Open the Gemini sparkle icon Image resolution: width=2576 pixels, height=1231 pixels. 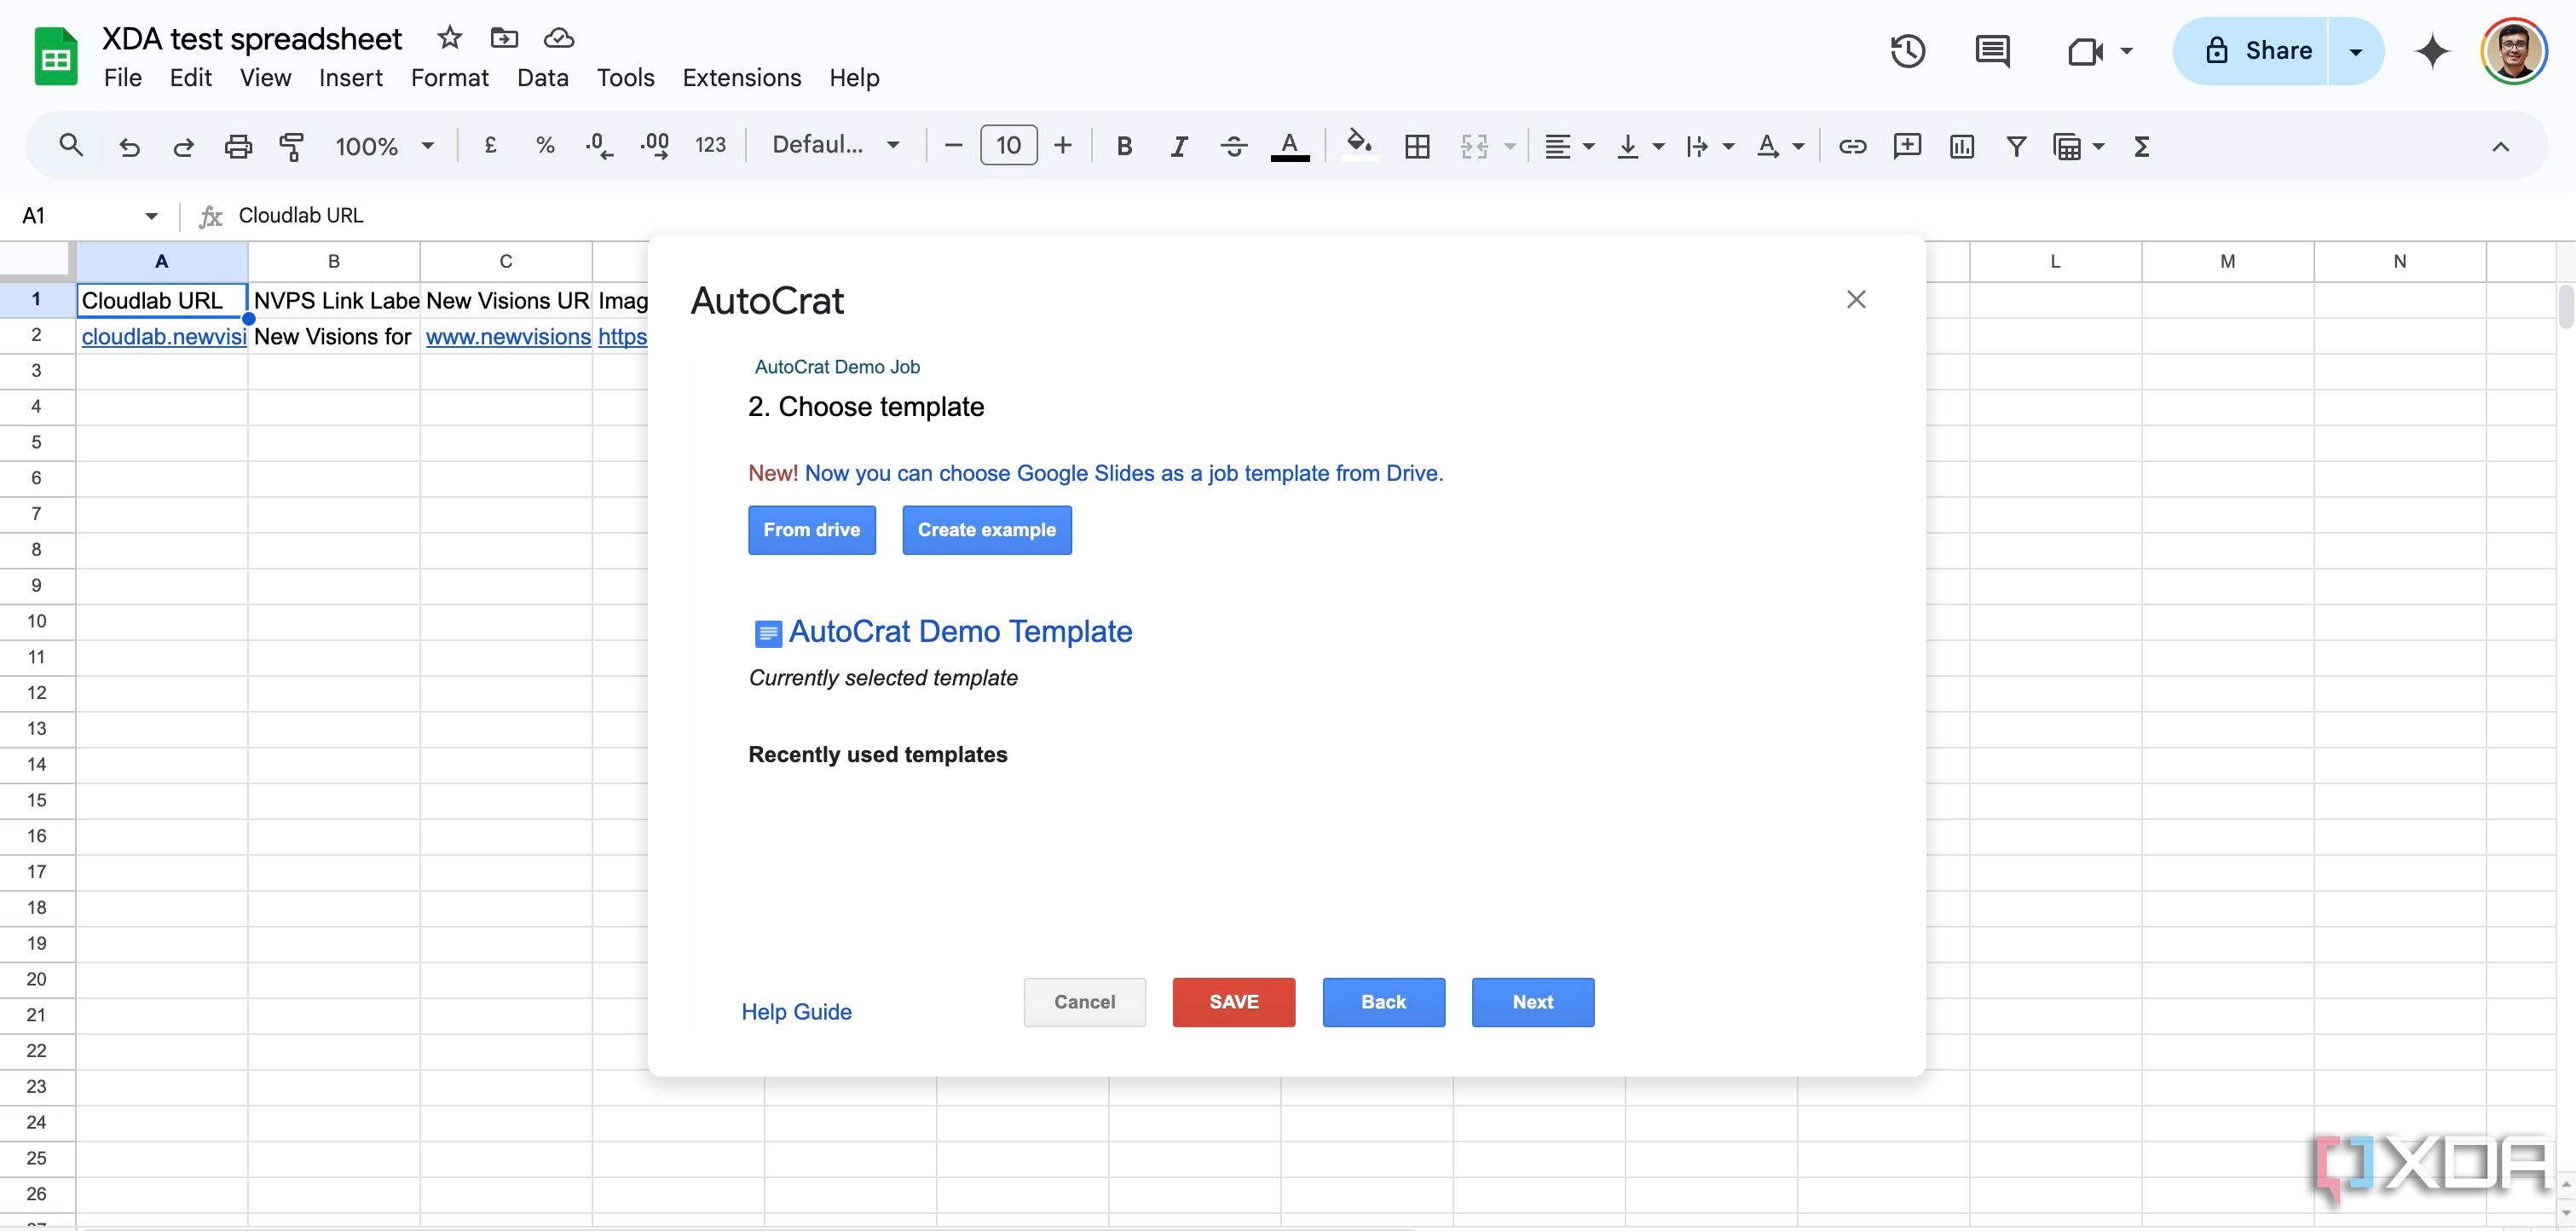pos(2432,51)
